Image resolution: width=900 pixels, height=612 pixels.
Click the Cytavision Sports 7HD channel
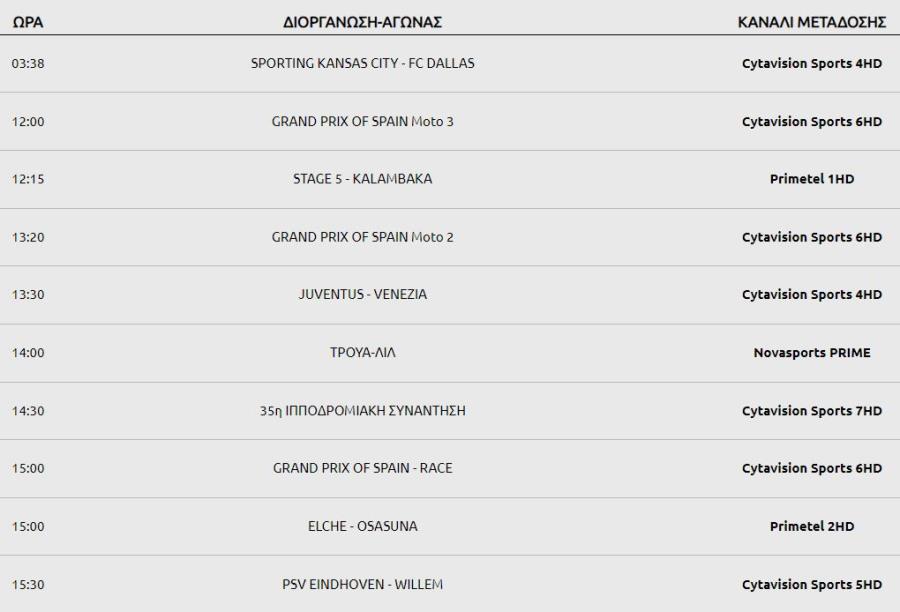click(812, 410)
